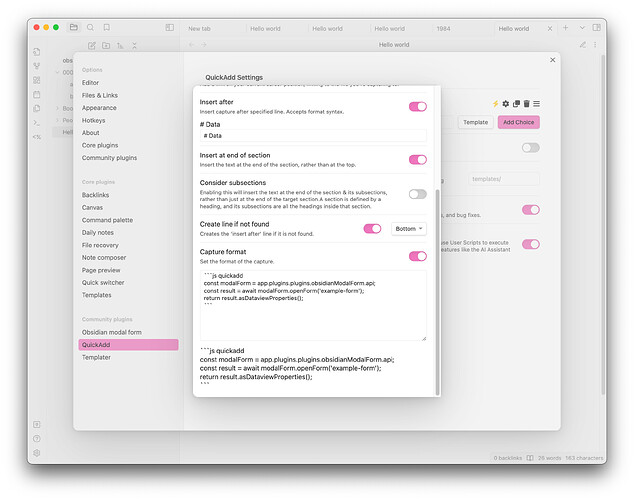Close the active Hello world tab
Image resolution: width=634 pixels, height=500 pixels.
click(x=550, y=29)
